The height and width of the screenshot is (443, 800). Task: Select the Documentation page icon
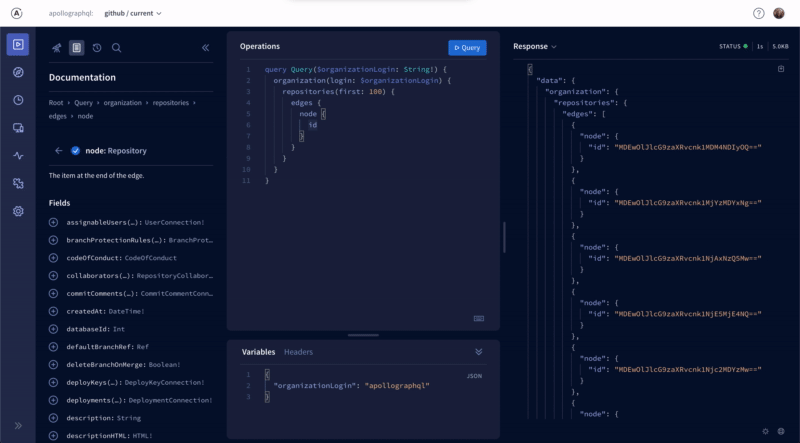click(77, 47)
